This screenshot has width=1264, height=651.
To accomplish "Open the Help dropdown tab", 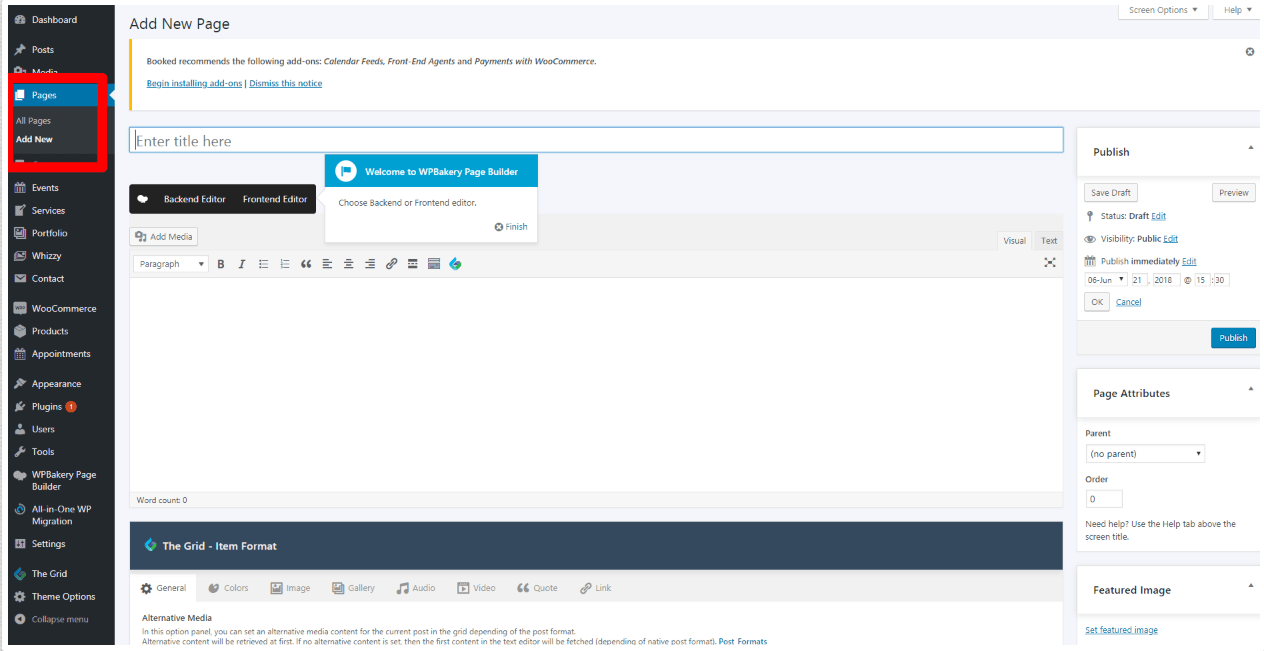I will pos(1238,10).
